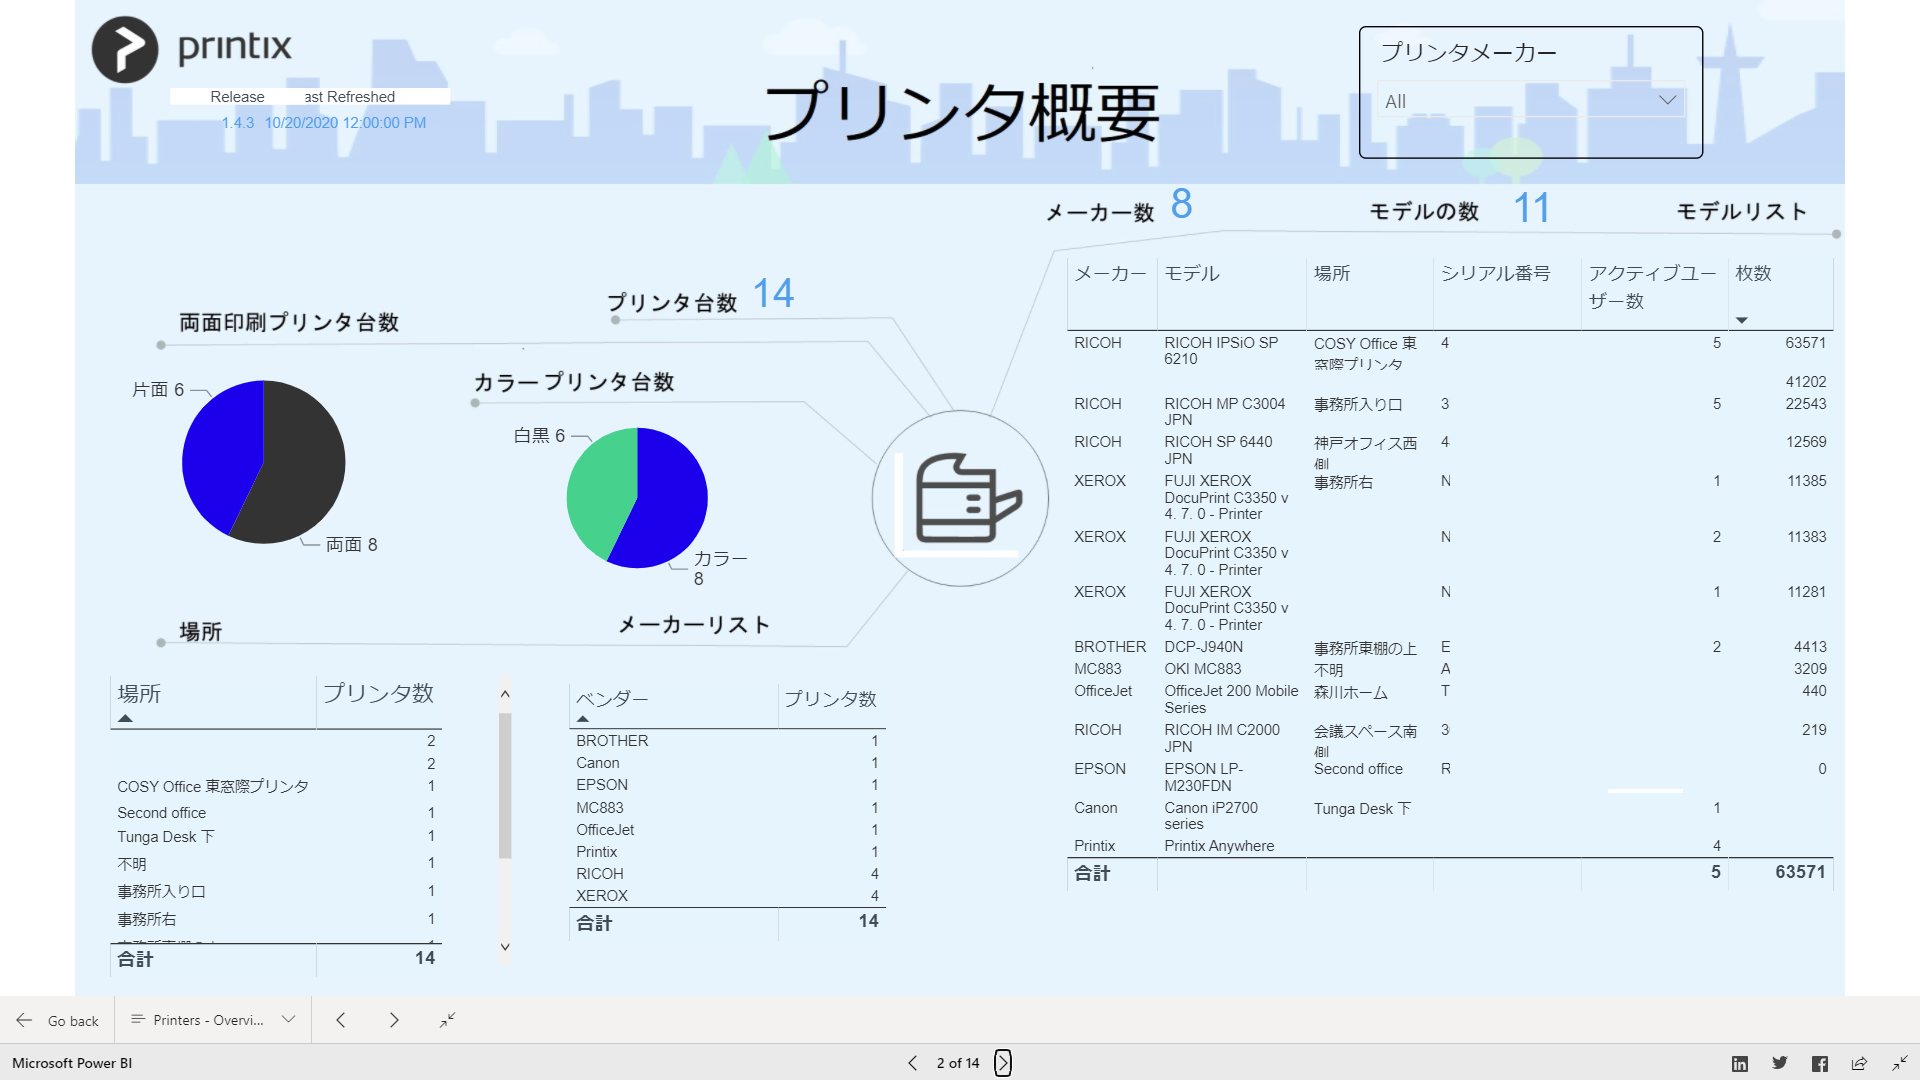Select MC883 row in vendor list

click(x=727, y=808)
